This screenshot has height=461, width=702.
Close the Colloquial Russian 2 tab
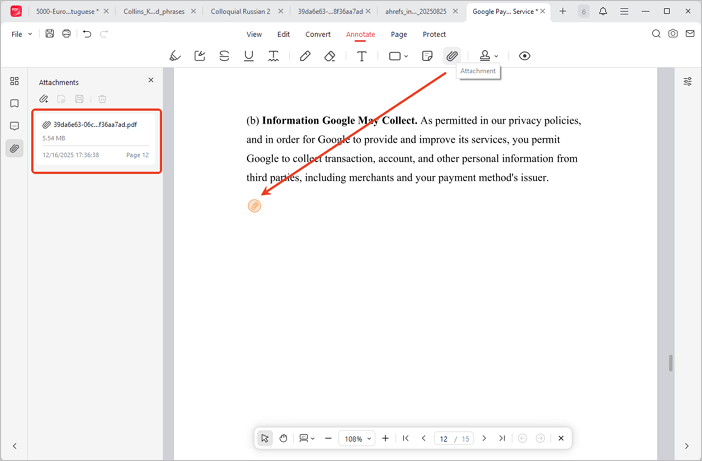pos(281,11)
